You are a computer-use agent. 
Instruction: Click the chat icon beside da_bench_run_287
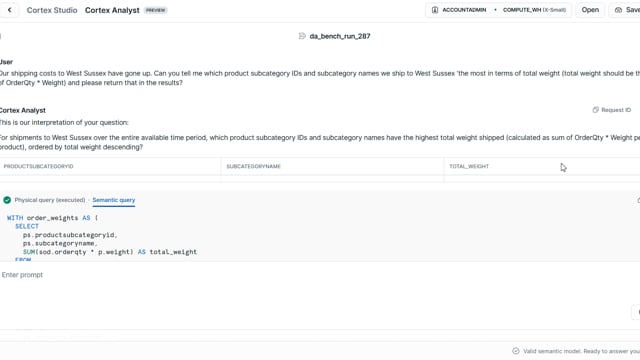(x=302, y=36)
